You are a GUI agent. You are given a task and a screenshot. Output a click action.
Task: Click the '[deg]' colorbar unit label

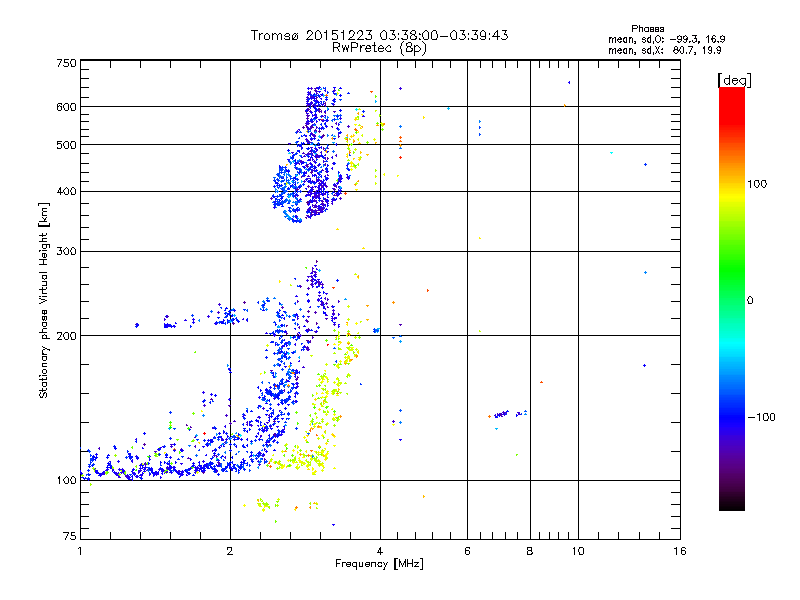click(734, 80)
